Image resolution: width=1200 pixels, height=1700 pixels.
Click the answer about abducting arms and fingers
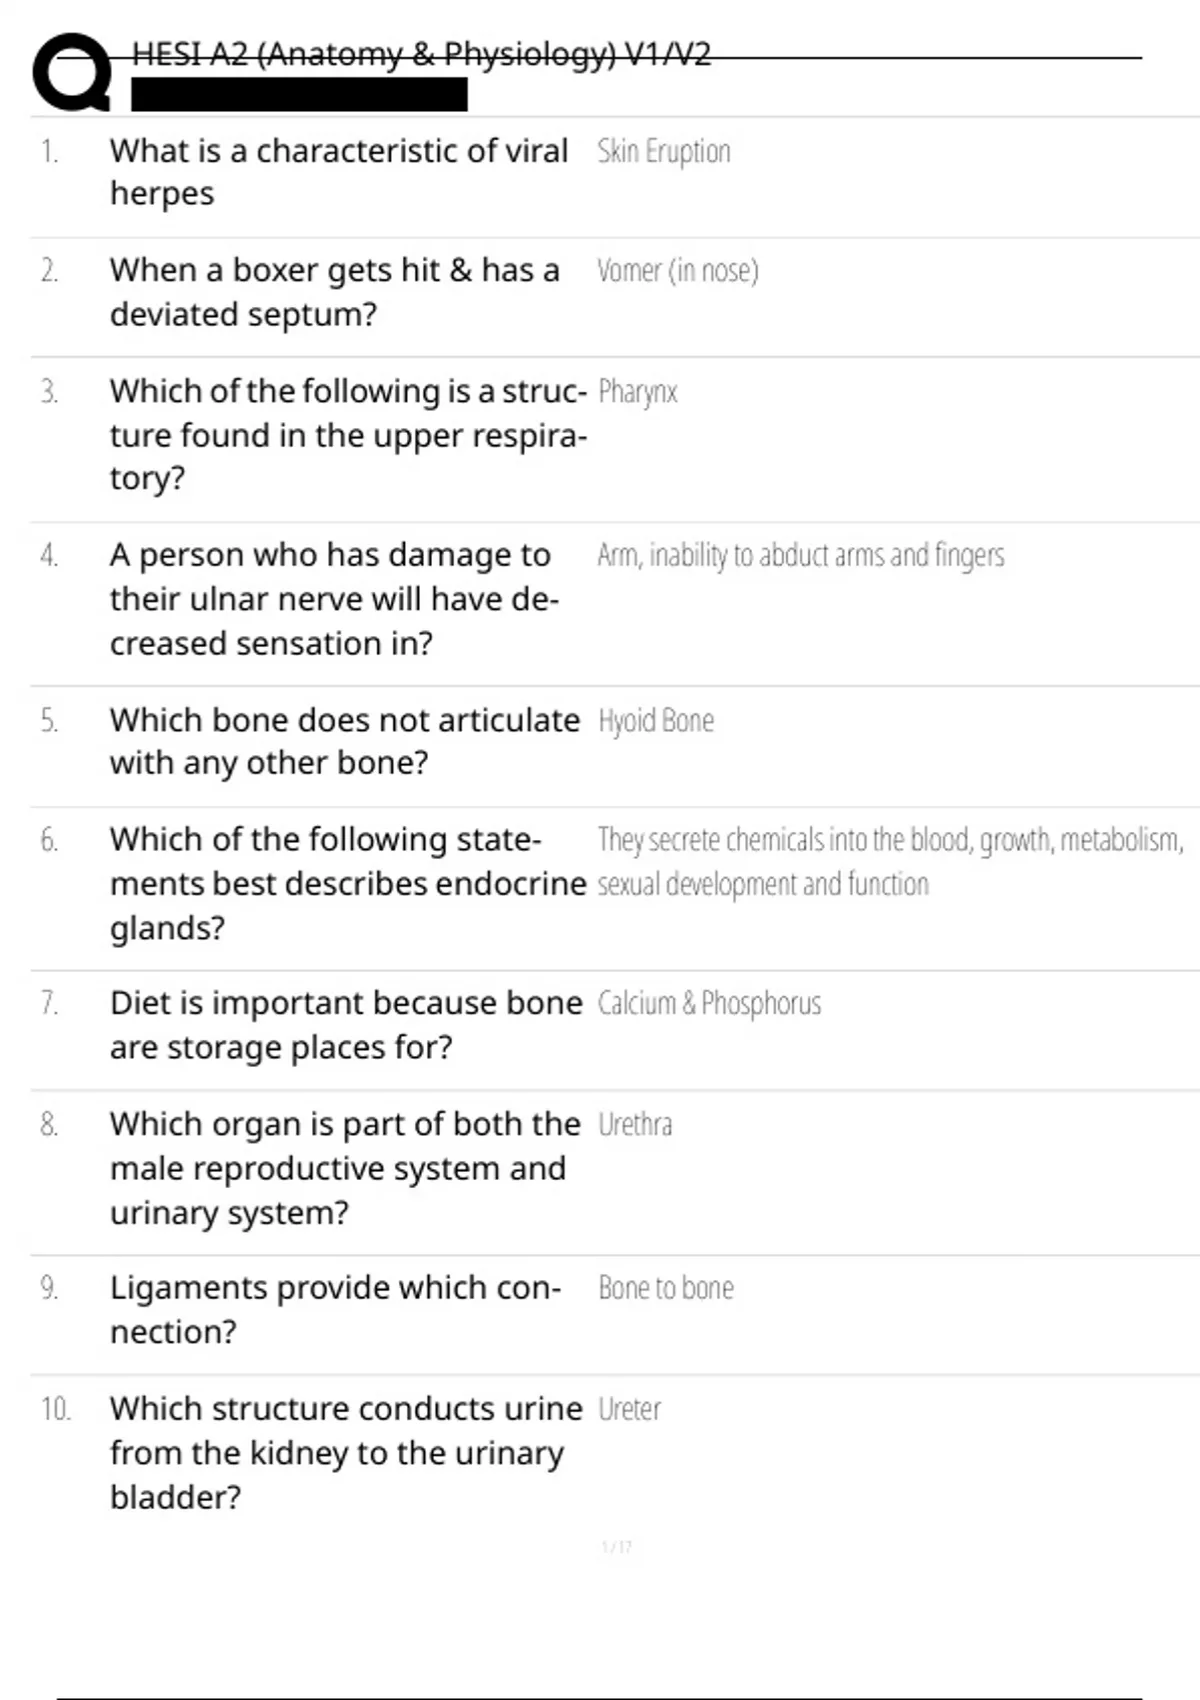point(801,555)
